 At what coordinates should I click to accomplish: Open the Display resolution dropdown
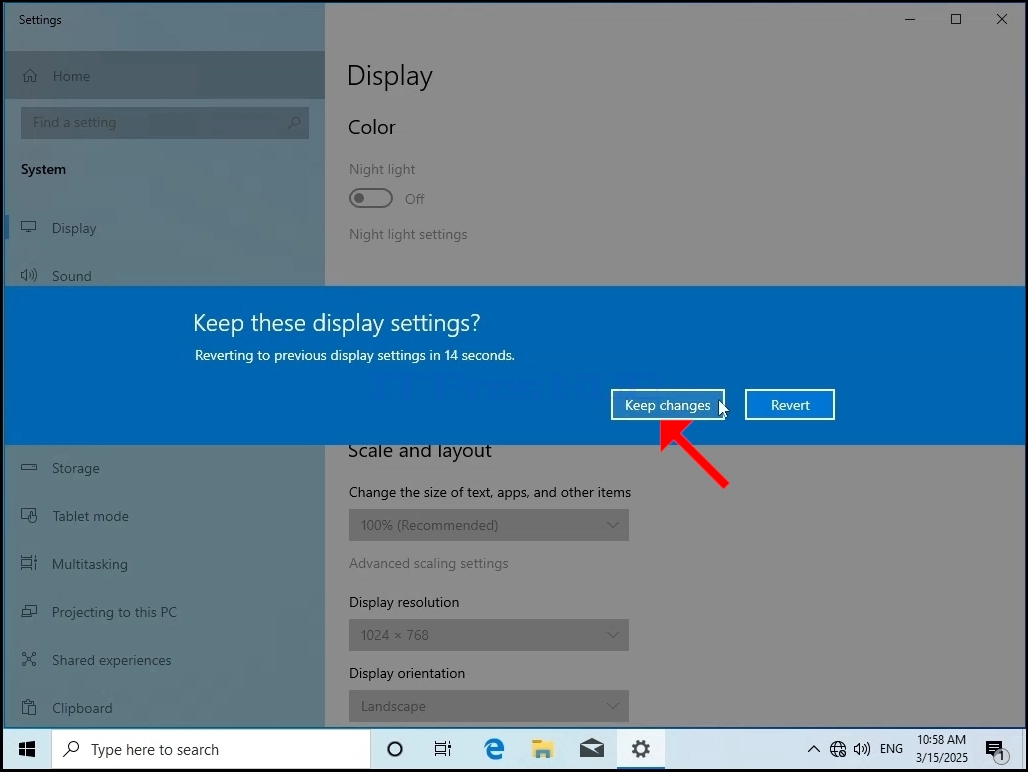[x=488, y=635]
